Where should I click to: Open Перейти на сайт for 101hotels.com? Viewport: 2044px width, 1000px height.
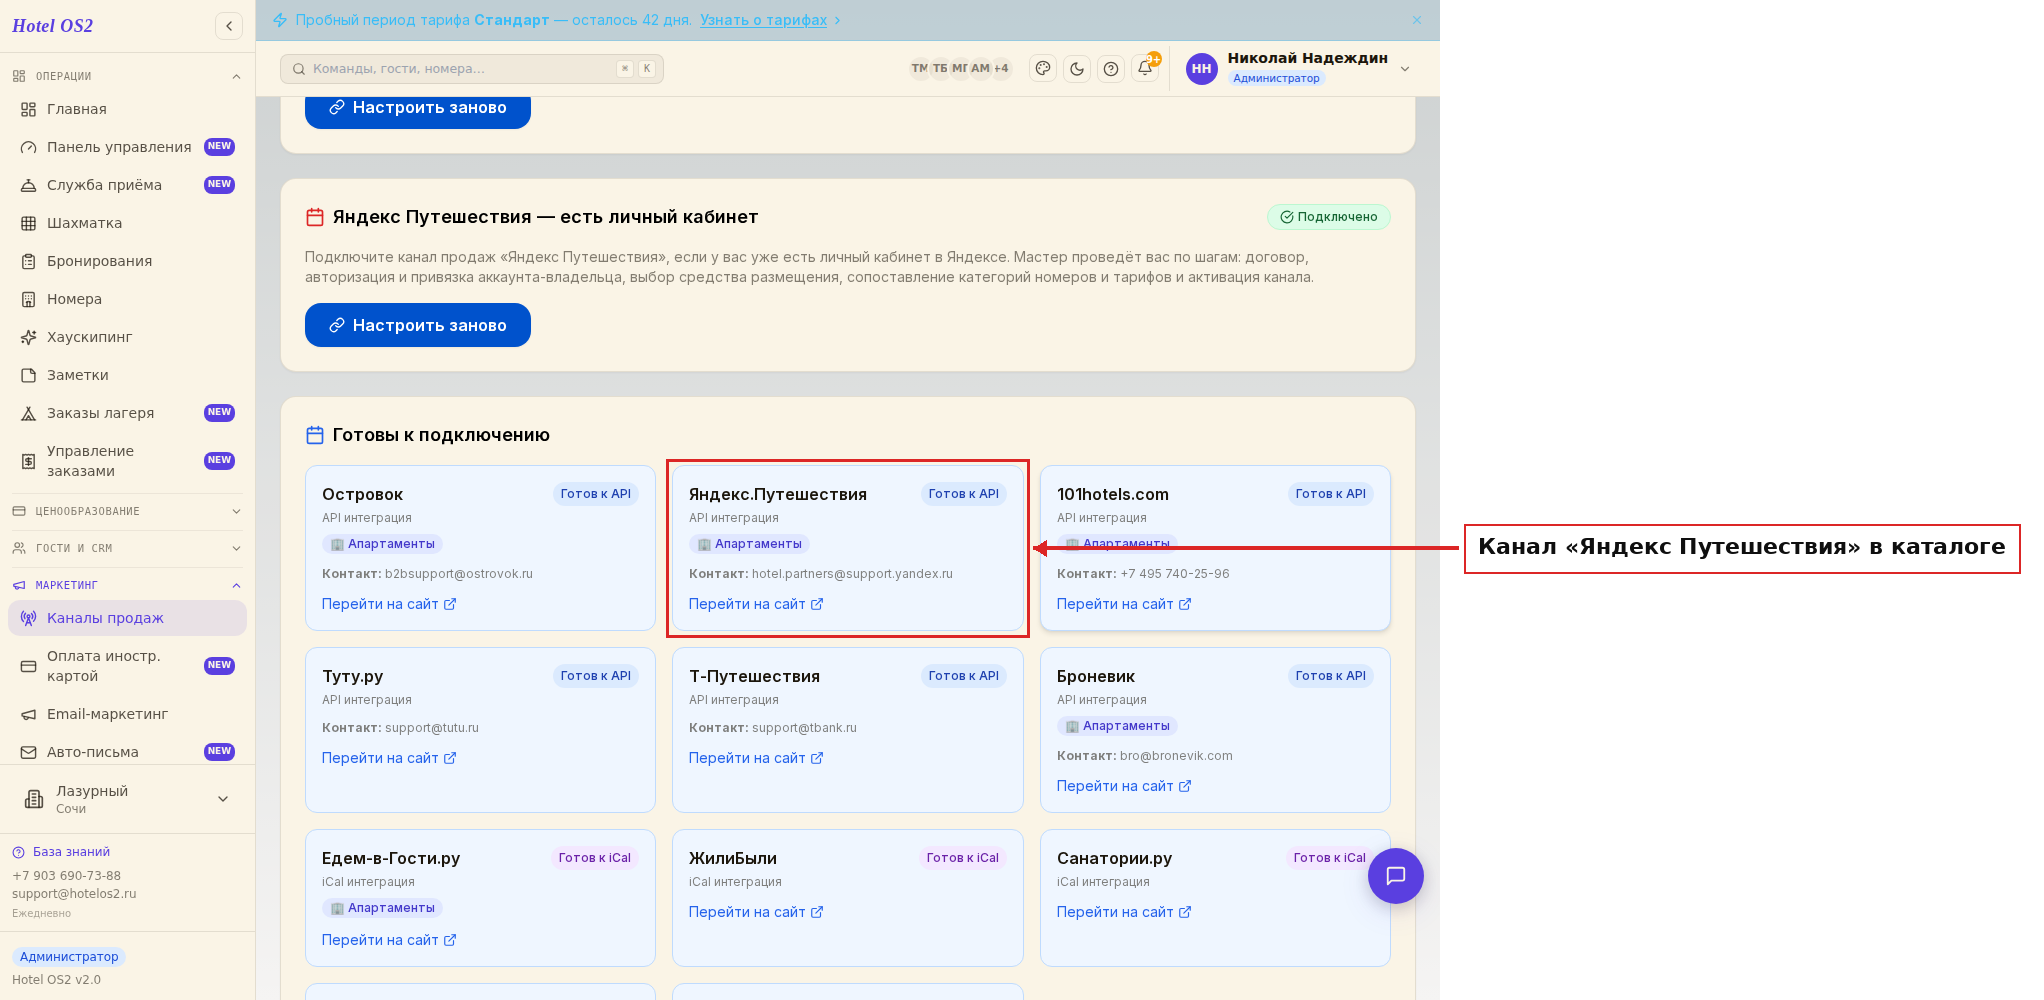point(1124,604)
